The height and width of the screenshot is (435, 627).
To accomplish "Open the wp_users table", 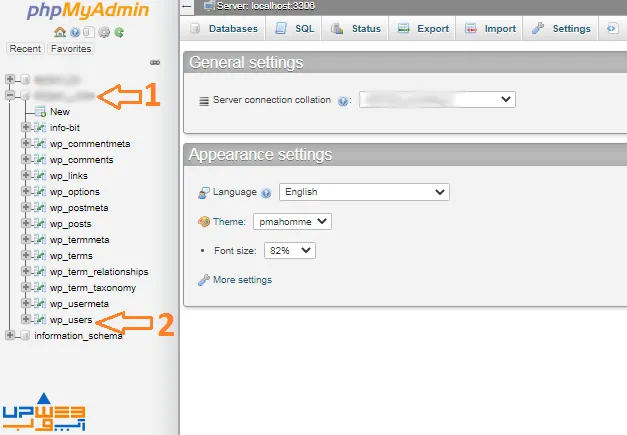I will tap(71, 320).
